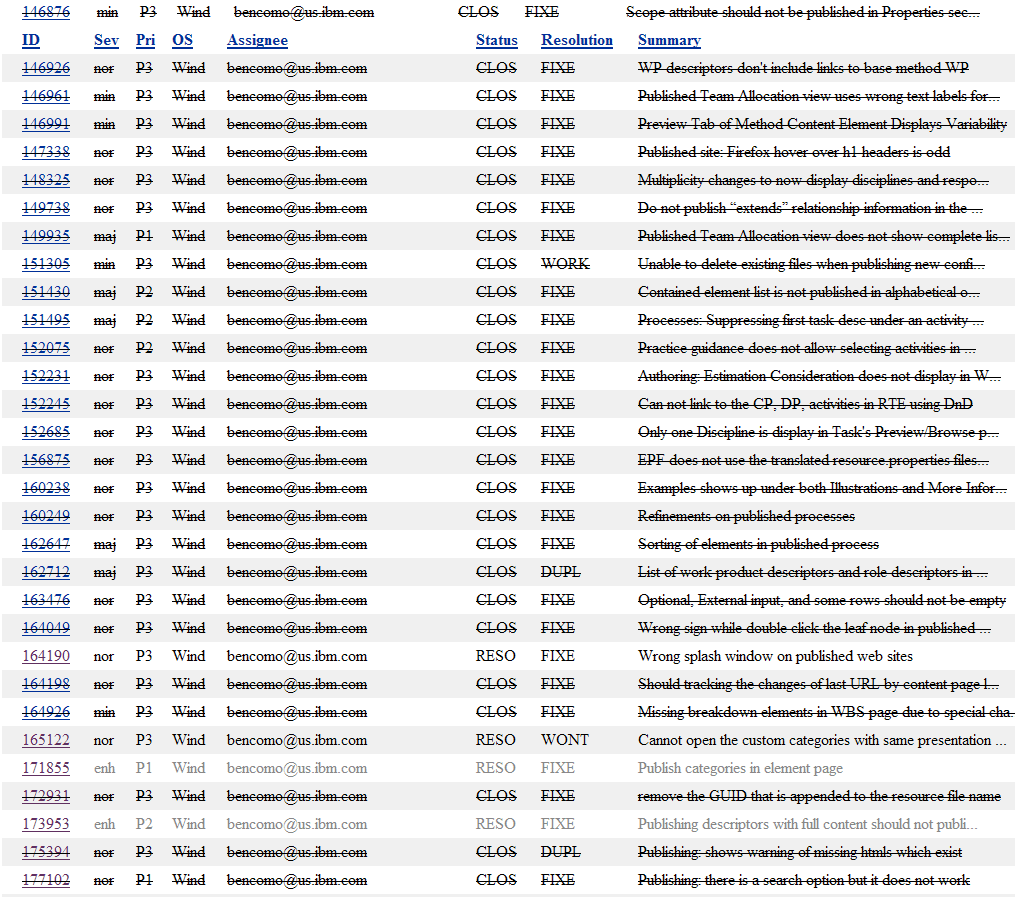The height and width of the screenshot is (897, 1015).
Task: Click RESO status in bug 164190 row
Action: point(495,656)
